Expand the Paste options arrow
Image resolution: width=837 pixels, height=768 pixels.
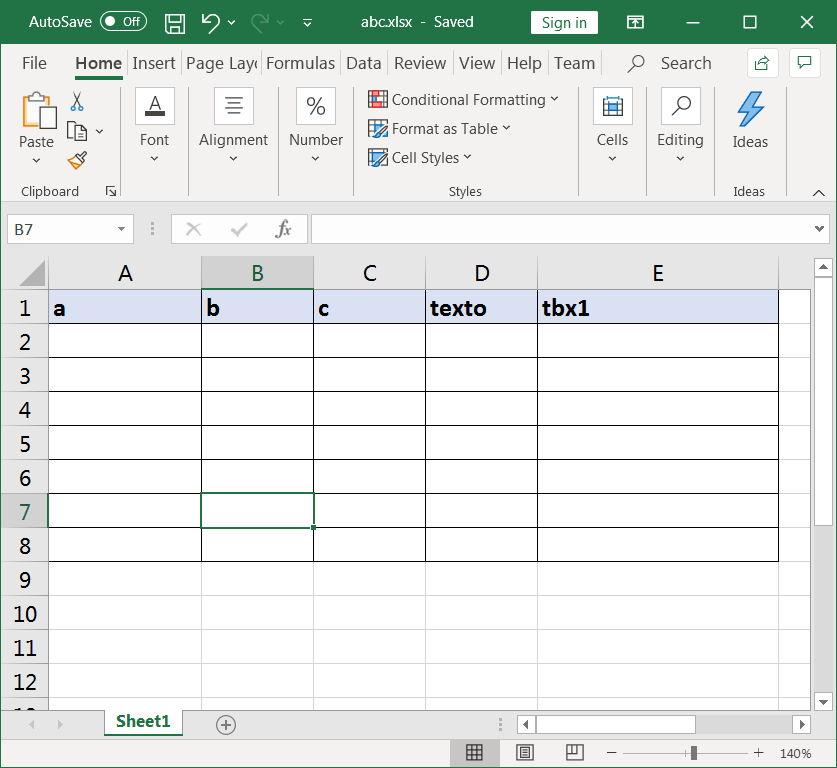pyautogui.click(x=36, y=160)
